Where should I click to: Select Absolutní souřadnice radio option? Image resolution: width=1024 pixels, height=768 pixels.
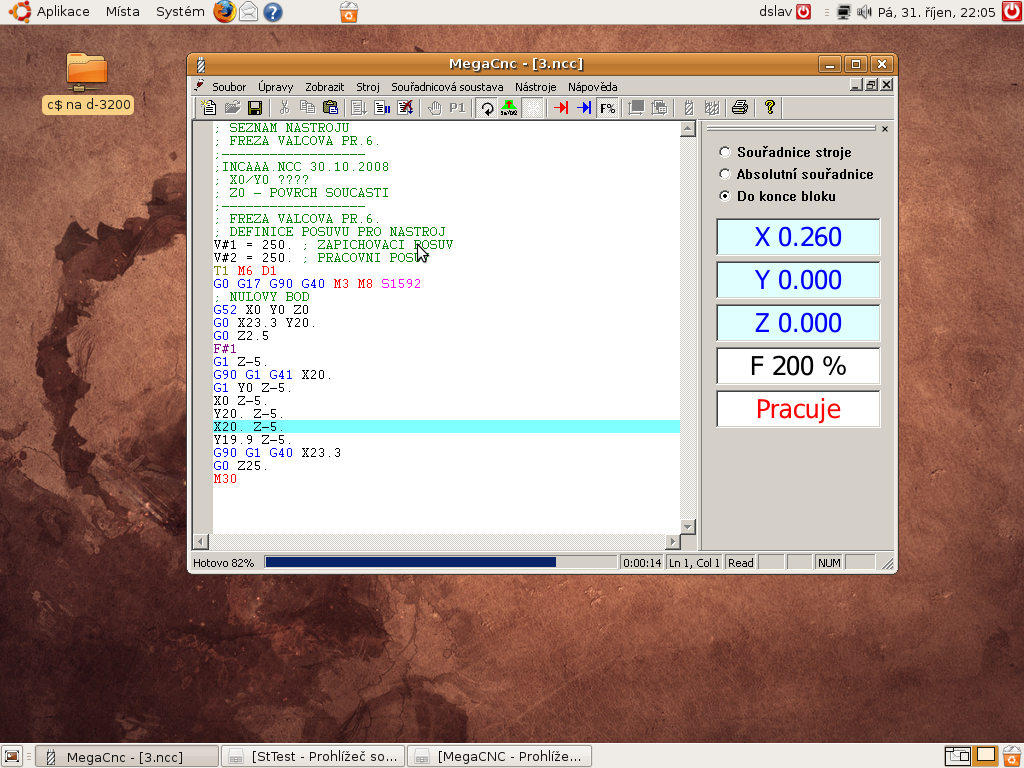725,174
